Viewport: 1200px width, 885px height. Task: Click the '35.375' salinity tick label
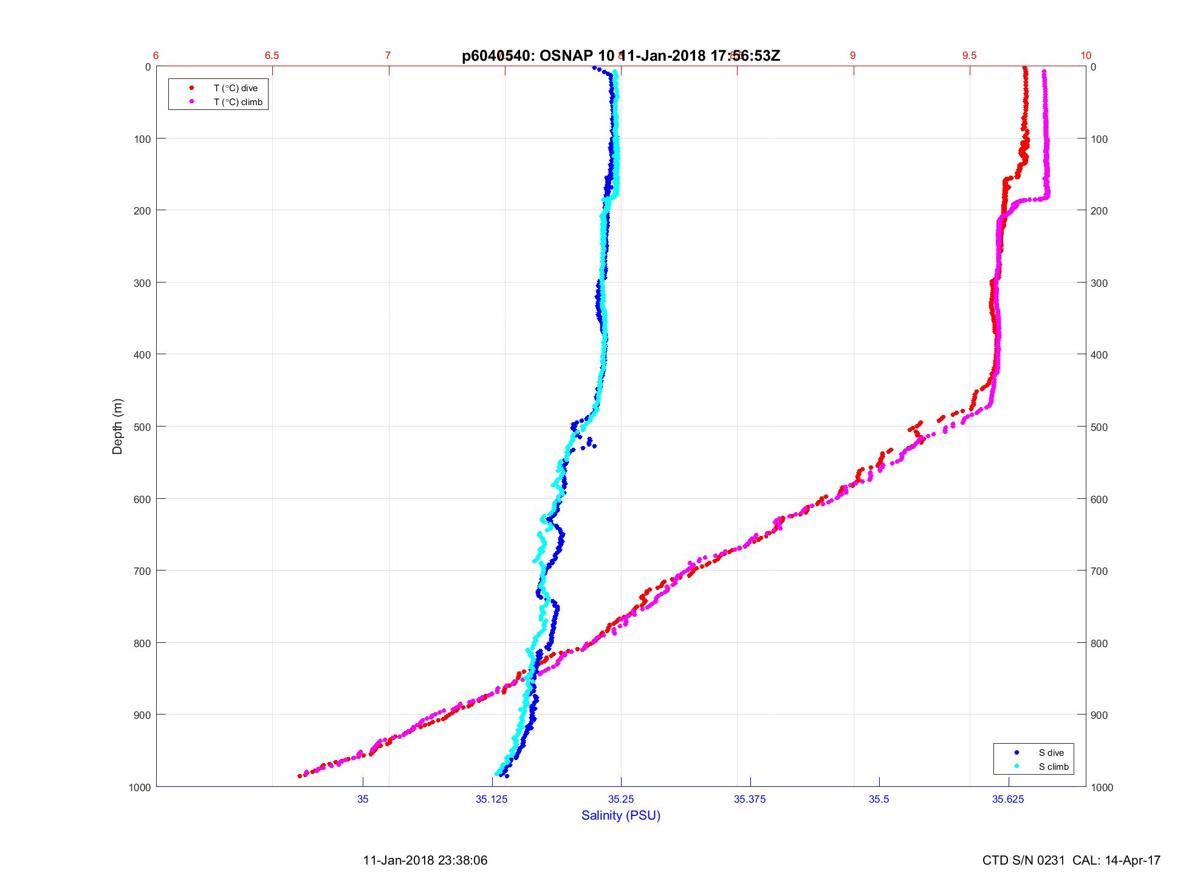click(x=750, y=799)
